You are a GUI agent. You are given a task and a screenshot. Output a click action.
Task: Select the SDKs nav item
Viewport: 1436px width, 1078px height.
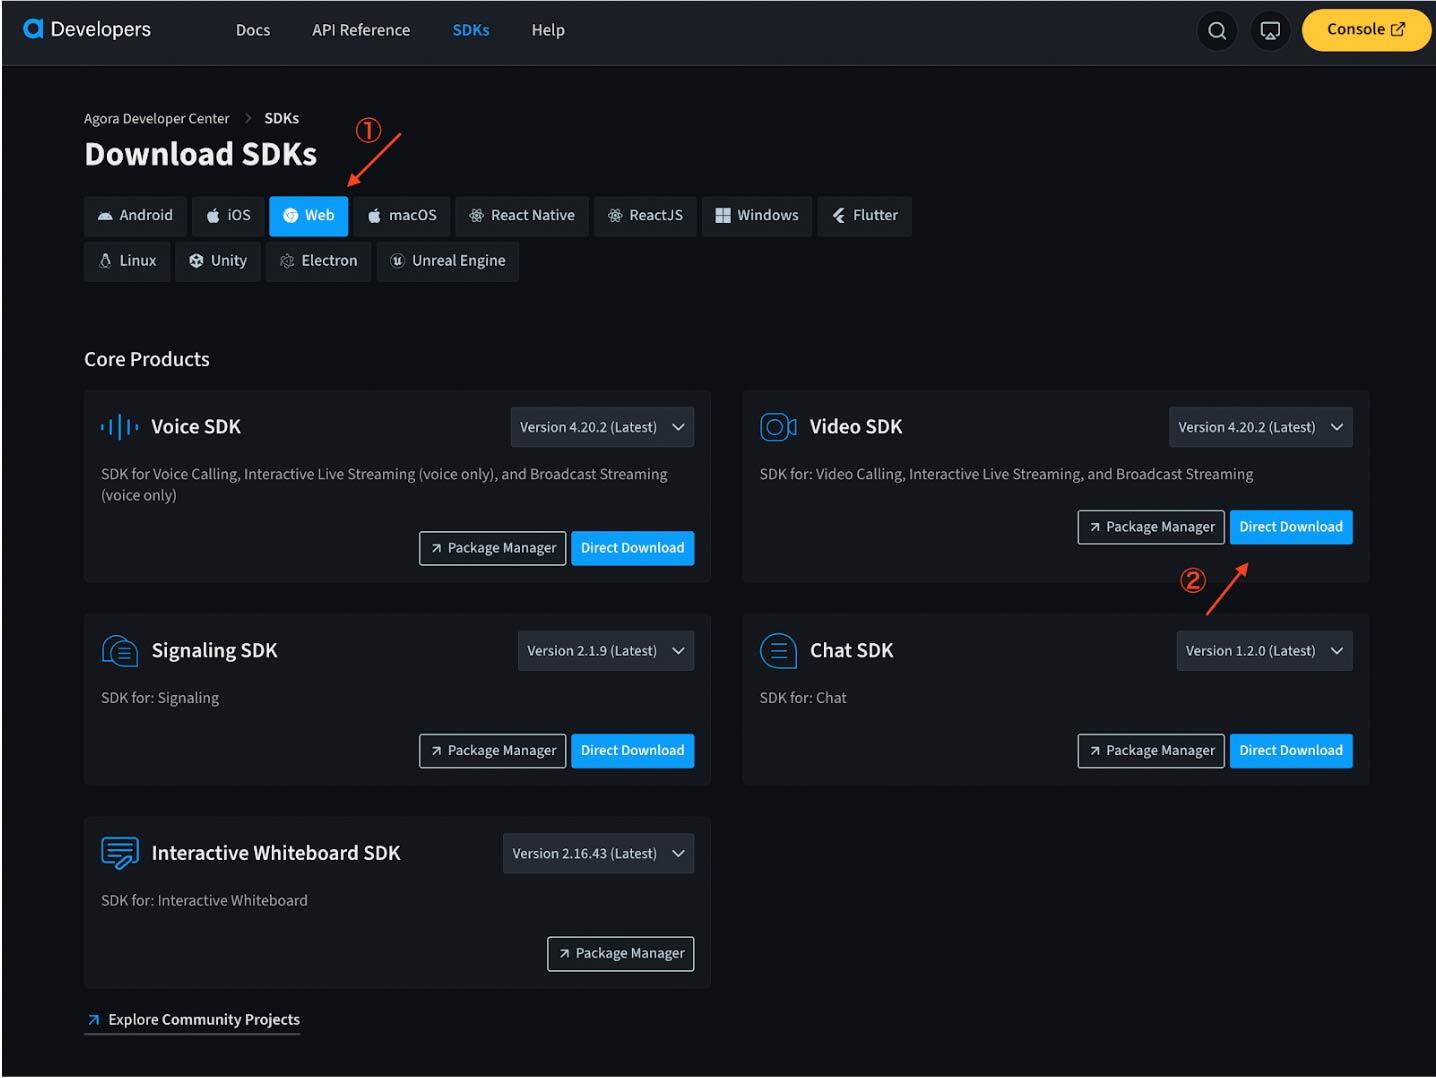pos(471,30)
